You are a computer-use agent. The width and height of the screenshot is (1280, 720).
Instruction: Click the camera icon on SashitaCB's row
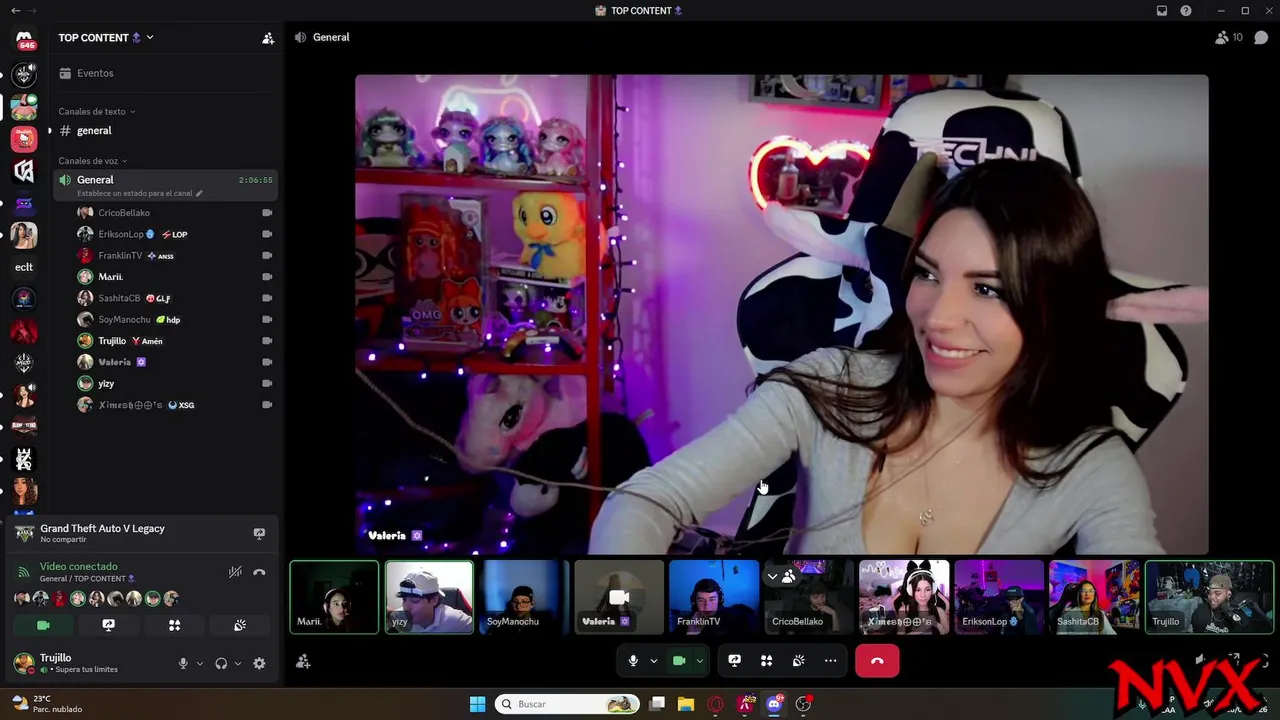[x=267, y=298]
